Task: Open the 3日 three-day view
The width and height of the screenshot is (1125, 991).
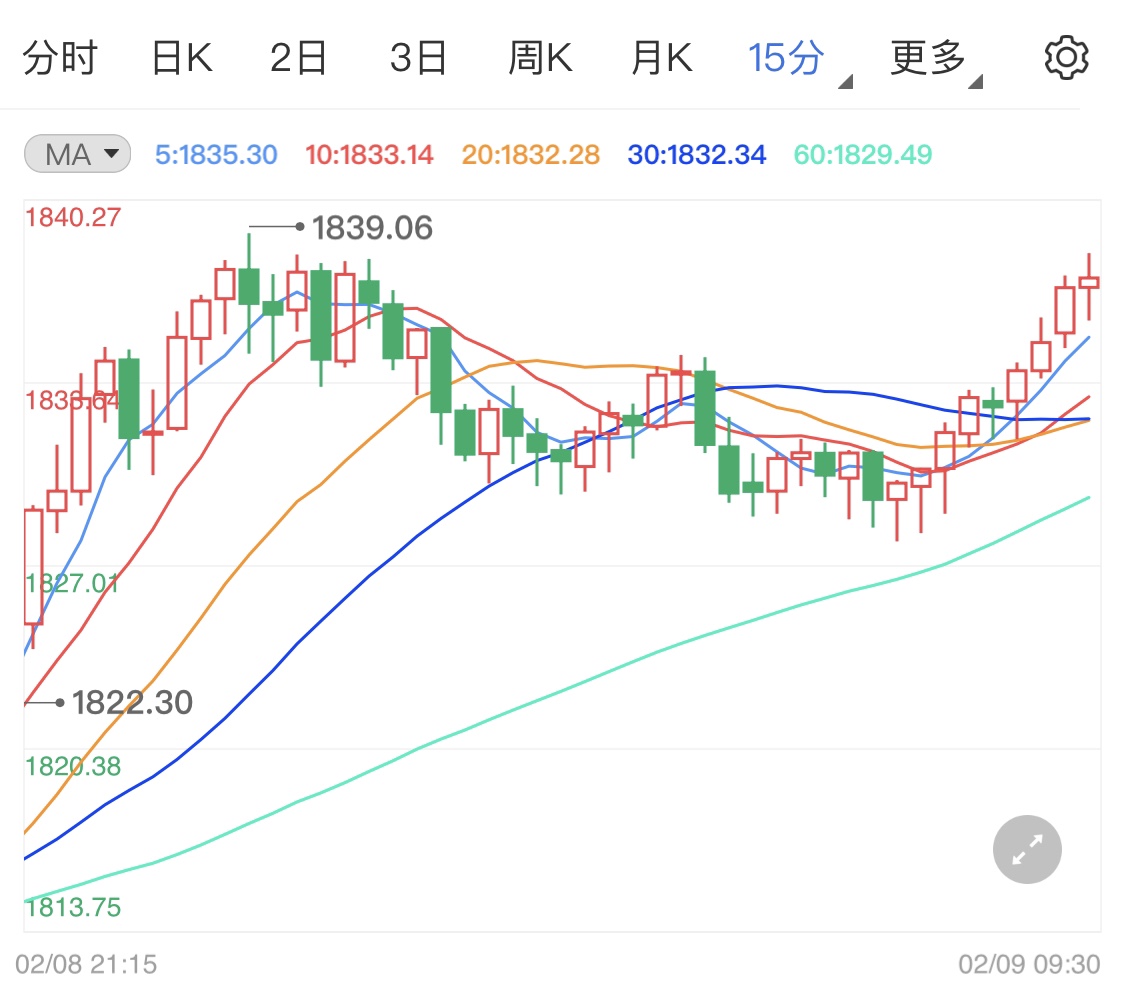Action: coord(418,58)
